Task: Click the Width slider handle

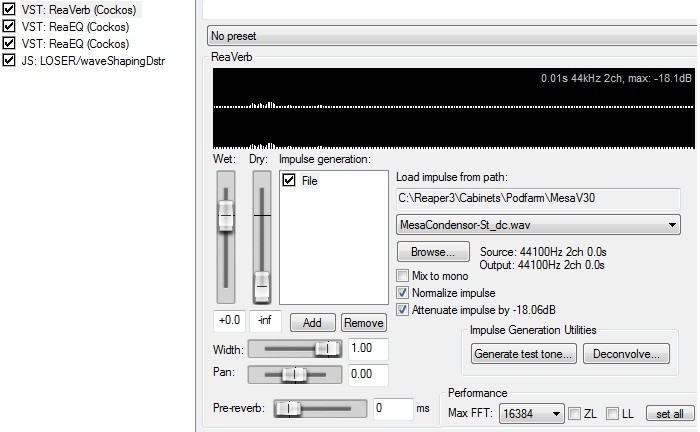Action: pos(327,349)
